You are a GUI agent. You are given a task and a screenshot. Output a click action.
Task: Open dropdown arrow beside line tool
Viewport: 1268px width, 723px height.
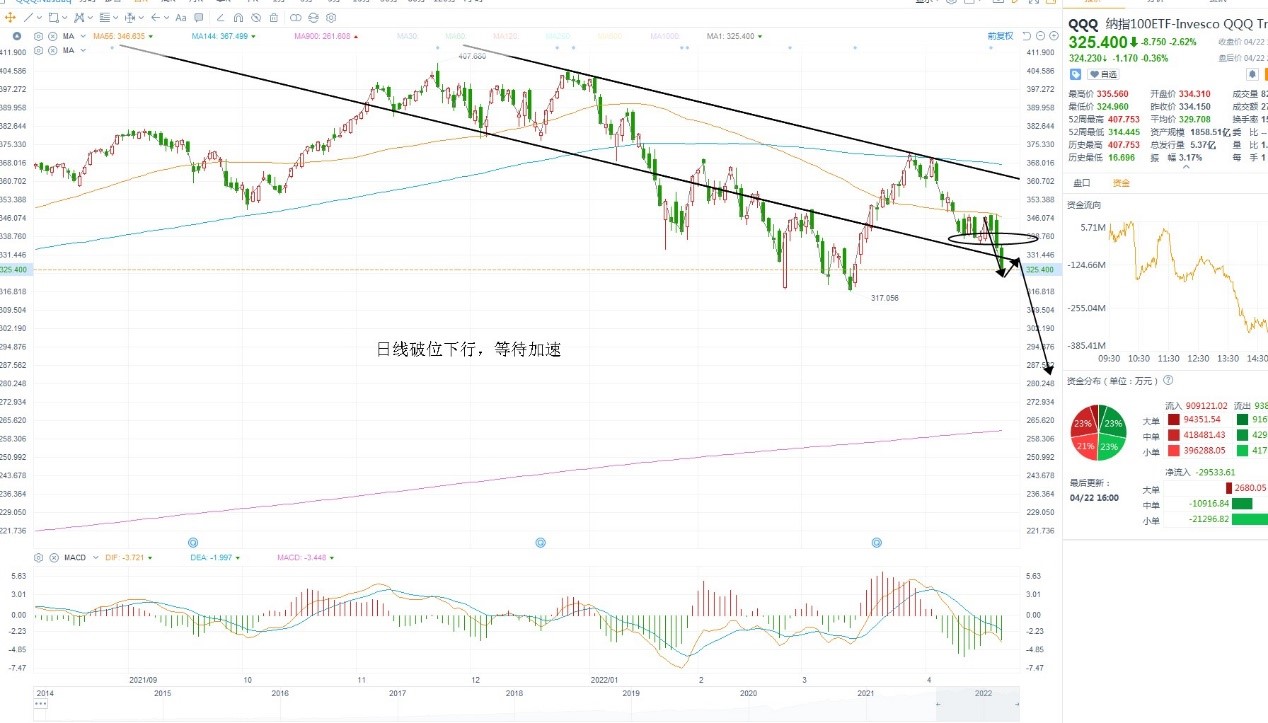pos(39,17)
